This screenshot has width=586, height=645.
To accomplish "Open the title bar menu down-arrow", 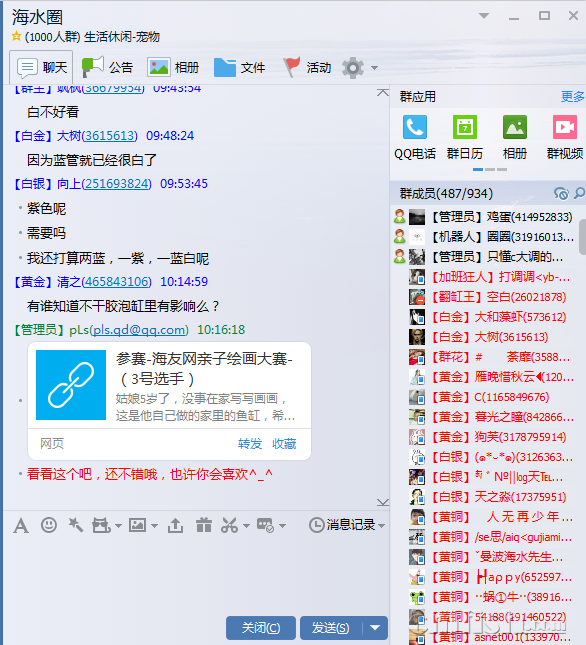I will tap(484, 16).
